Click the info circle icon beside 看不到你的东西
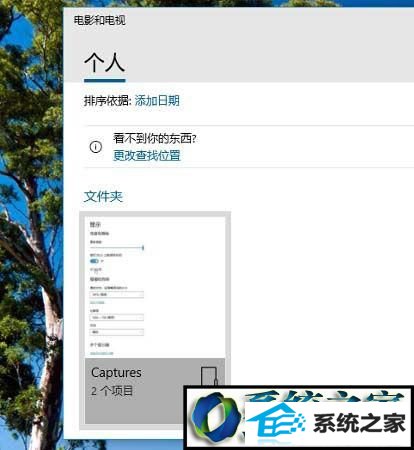The image size is (414, 450). 96,147
